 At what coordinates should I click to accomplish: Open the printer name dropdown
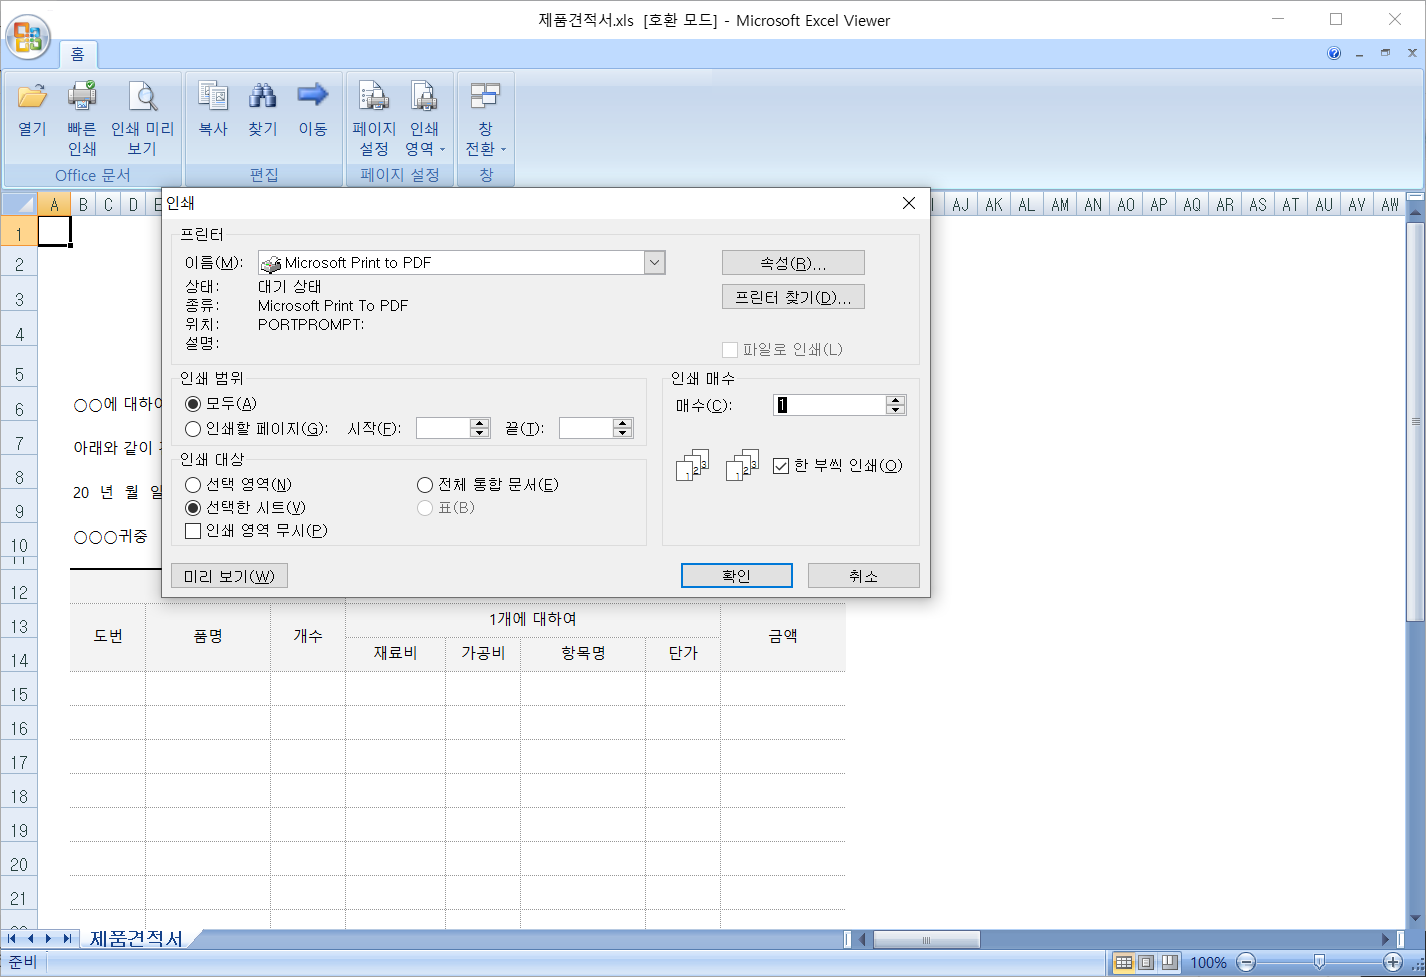pyautogui.click(x=654, y=263)
